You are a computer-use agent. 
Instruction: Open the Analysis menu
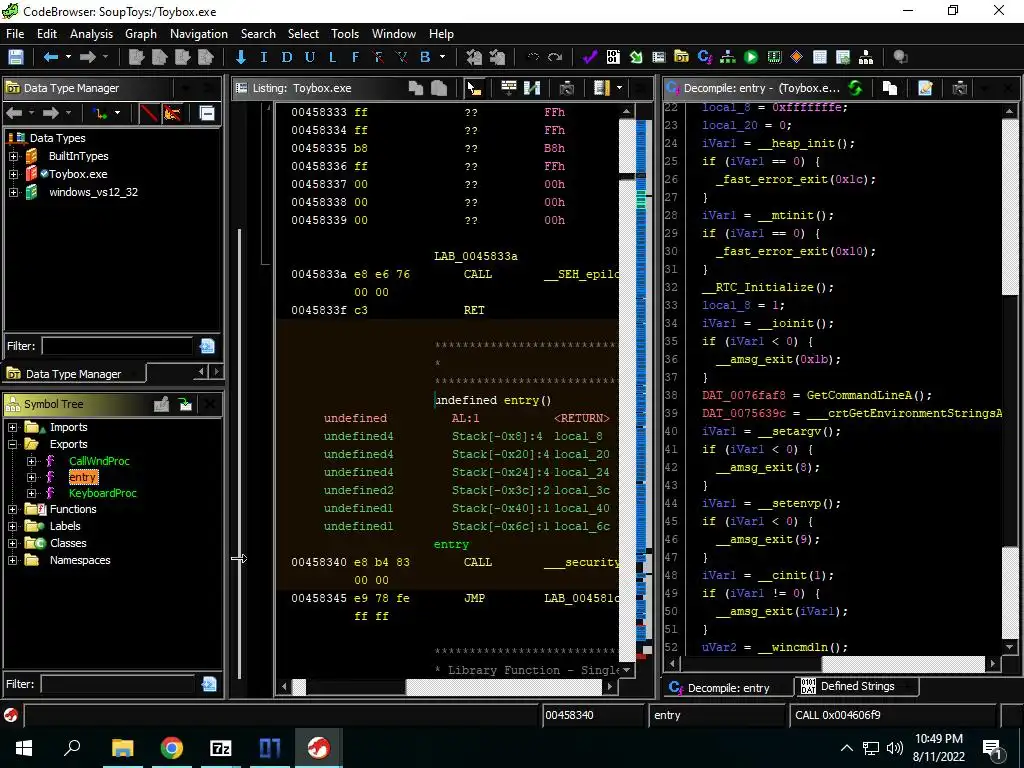click(x=91, y=34)
